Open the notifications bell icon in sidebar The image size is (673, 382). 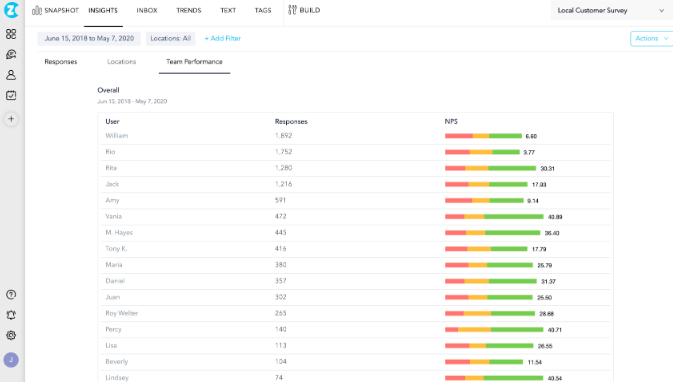click(x=11, y=315)
